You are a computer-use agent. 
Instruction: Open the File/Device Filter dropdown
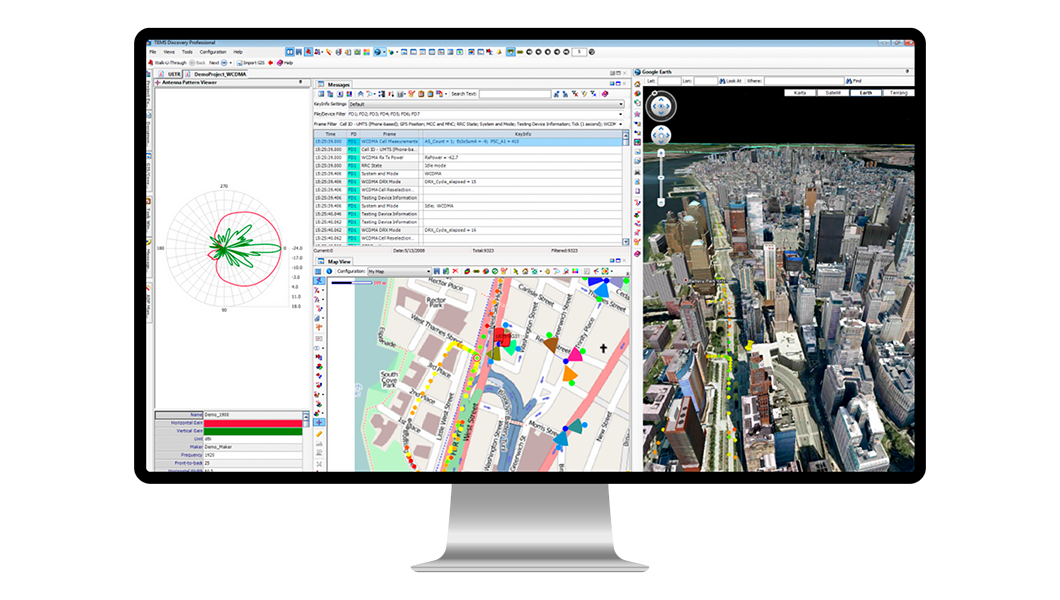point(486,114)
